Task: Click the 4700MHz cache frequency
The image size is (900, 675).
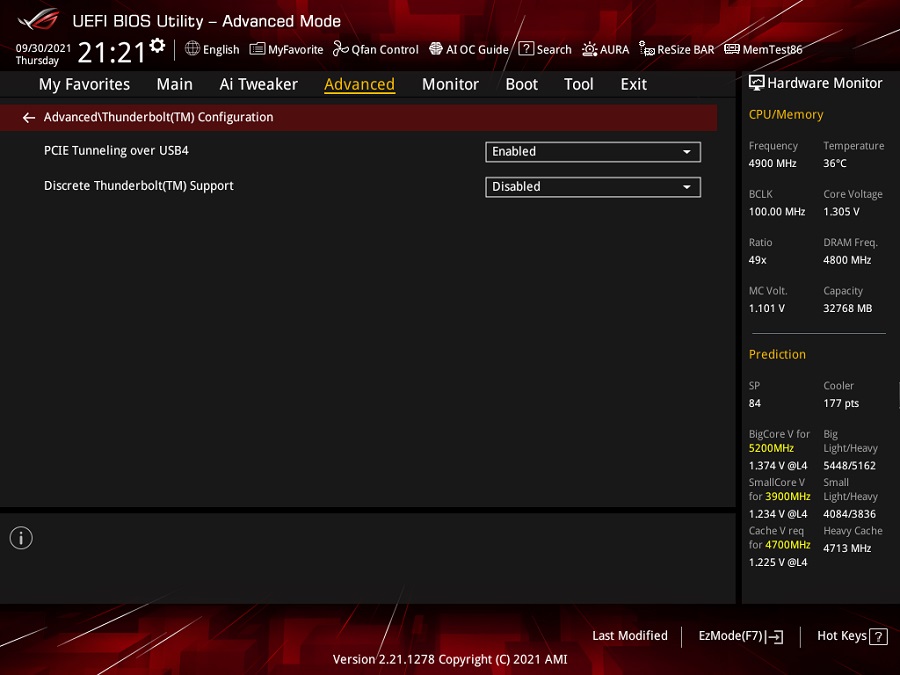Action: (788, 545)
